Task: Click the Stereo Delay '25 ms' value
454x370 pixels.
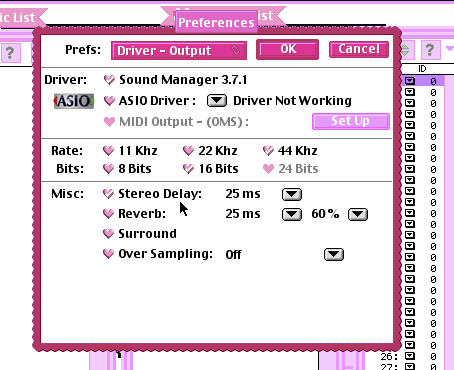Action: pos(243,194)
